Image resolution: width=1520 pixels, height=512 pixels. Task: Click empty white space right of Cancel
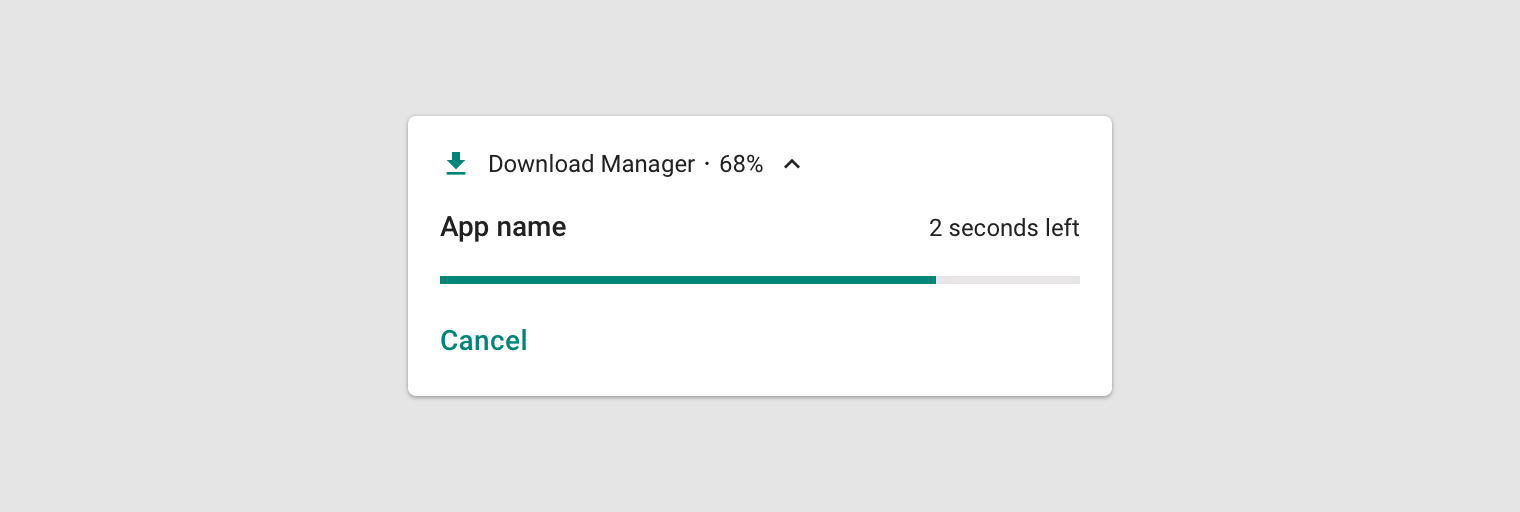pos(800,341)
